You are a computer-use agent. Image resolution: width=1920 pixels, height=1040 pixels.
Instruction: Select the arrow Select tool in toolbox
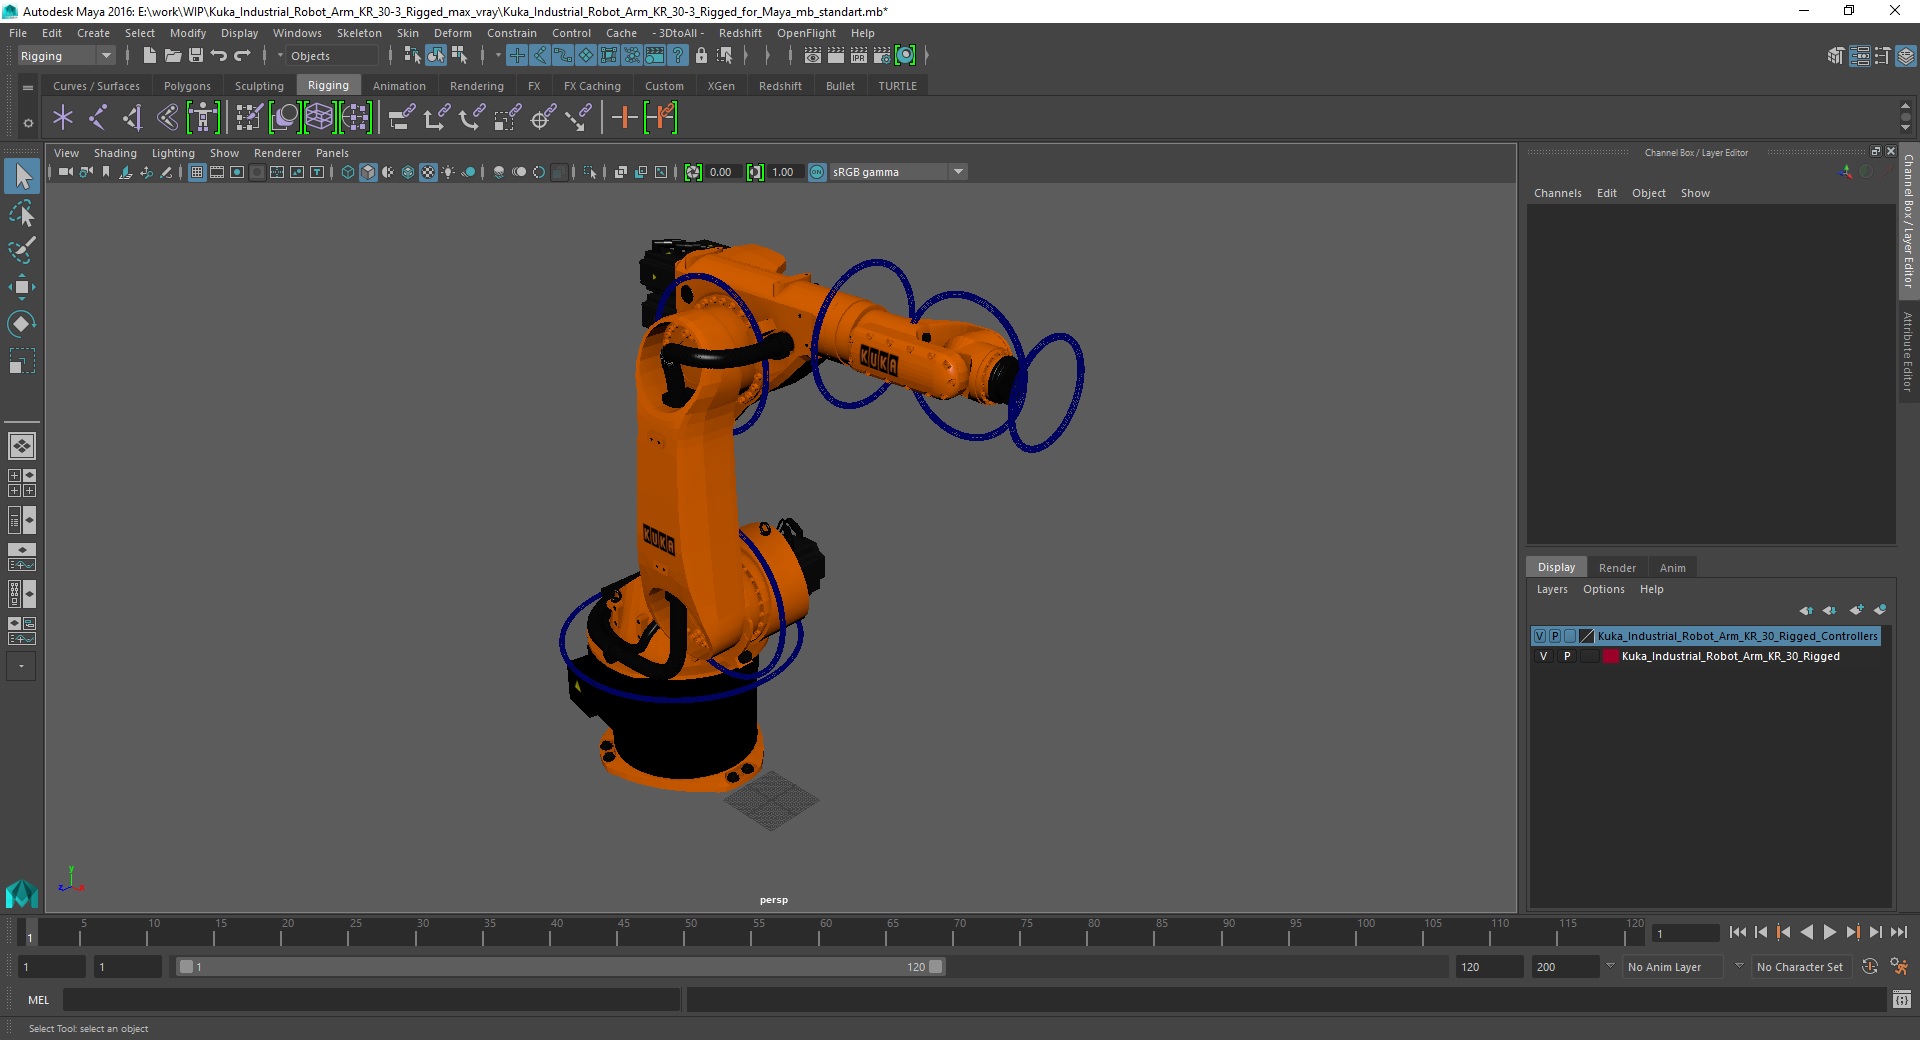point(22,177)
